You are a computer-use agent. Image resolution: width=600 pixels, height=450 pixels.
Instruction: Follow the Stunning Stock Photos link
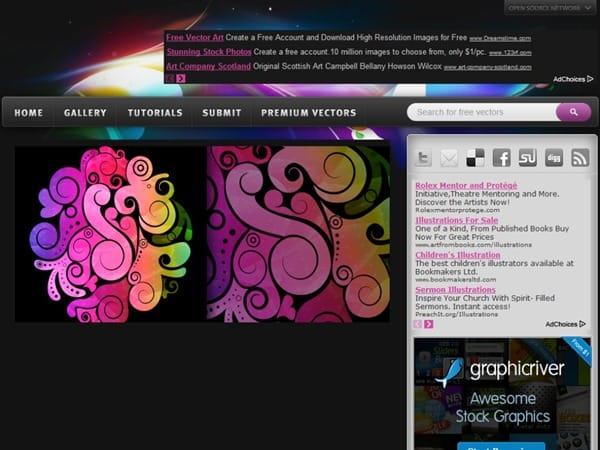pyautogui.click(x=209, y=52)
